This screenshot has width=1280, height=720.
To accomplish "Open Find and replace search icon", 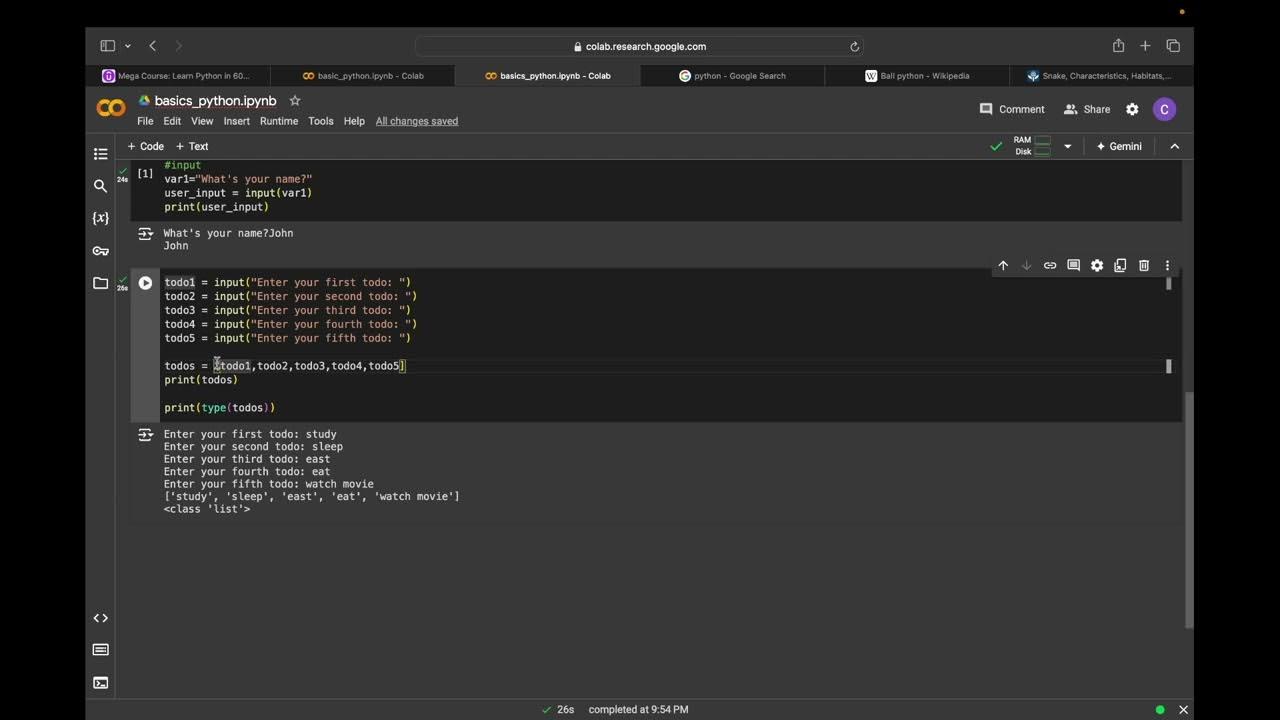I will pyautogui.click(x=100, y=186).
